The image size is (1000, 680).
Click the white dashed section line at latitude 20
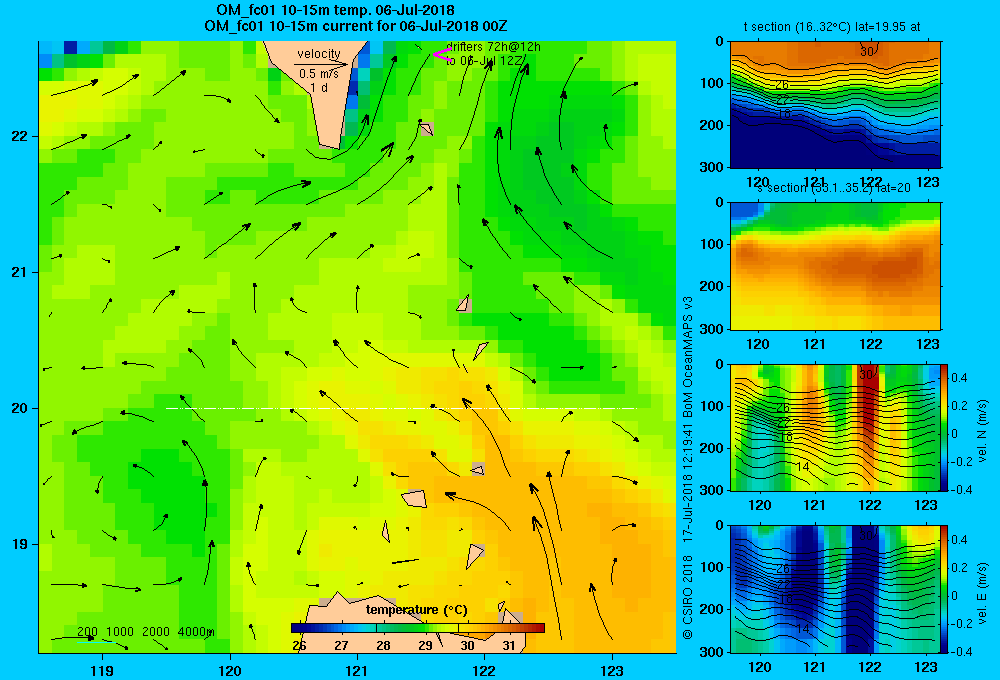point(401,408)
